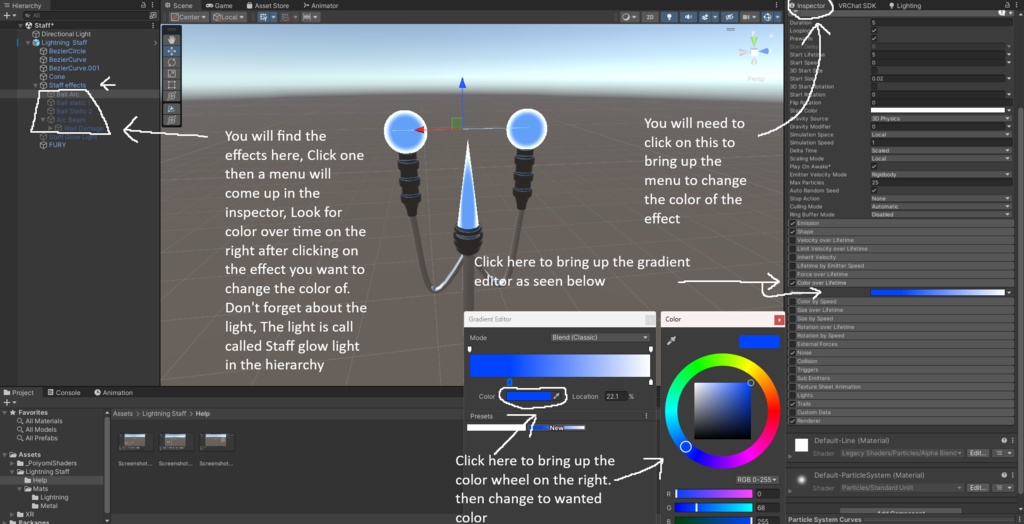Toggle the Prewarm checkbox
This screenshot has width=1024, height=524.
pyautogui.click(x=874, y=39)
